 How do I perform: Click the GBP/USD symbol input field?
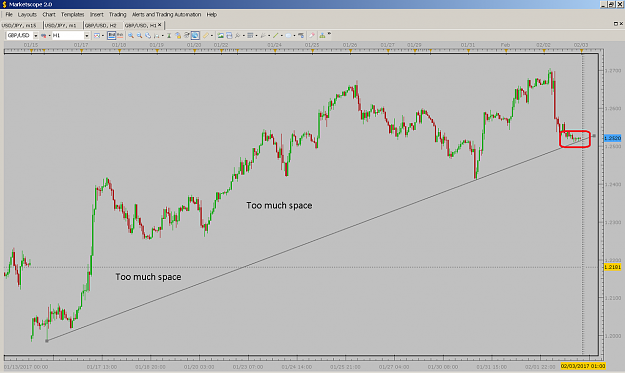pos(20,35)
